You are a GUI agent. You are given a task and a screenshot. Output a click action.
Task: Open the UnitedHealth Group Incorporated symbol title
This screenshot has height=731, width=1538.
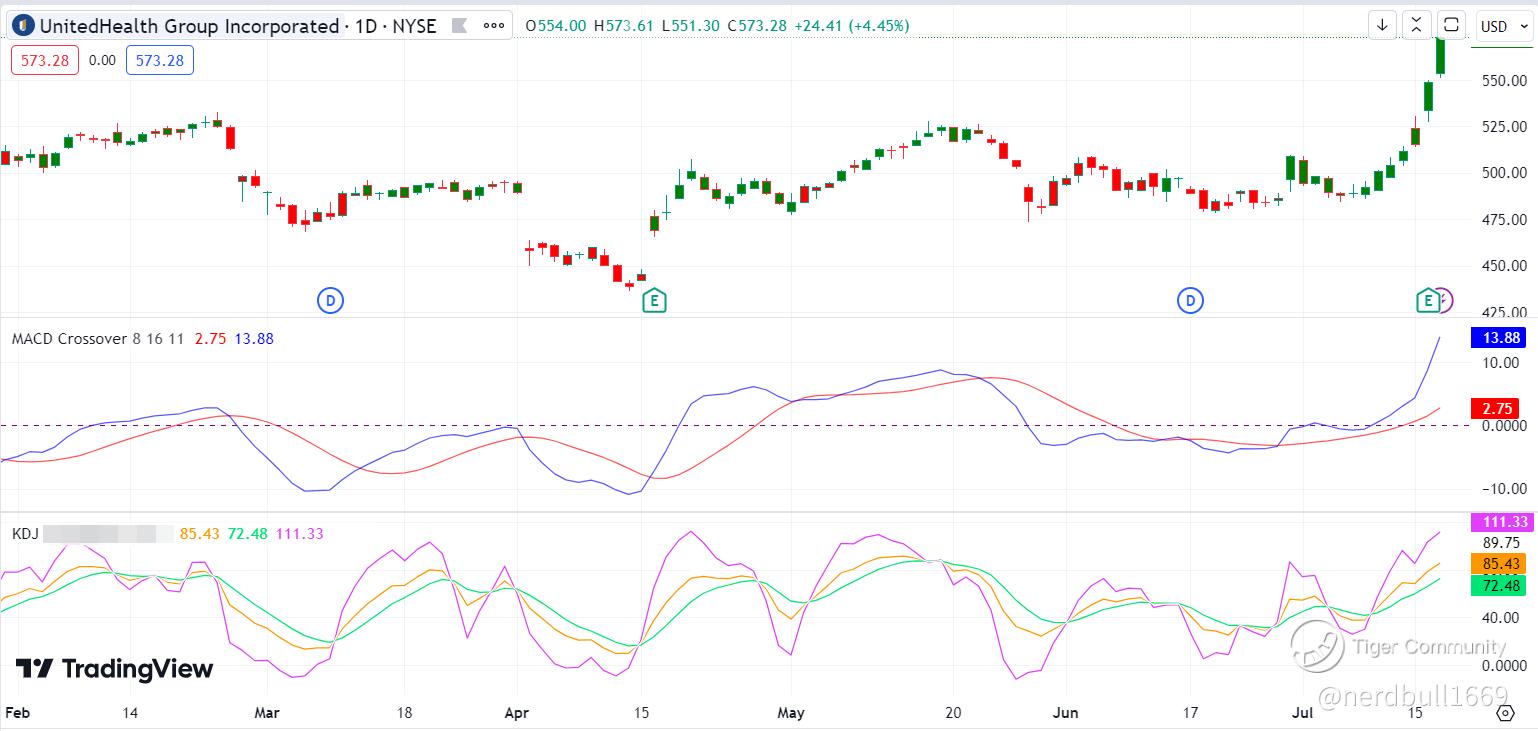coord(189,26)
